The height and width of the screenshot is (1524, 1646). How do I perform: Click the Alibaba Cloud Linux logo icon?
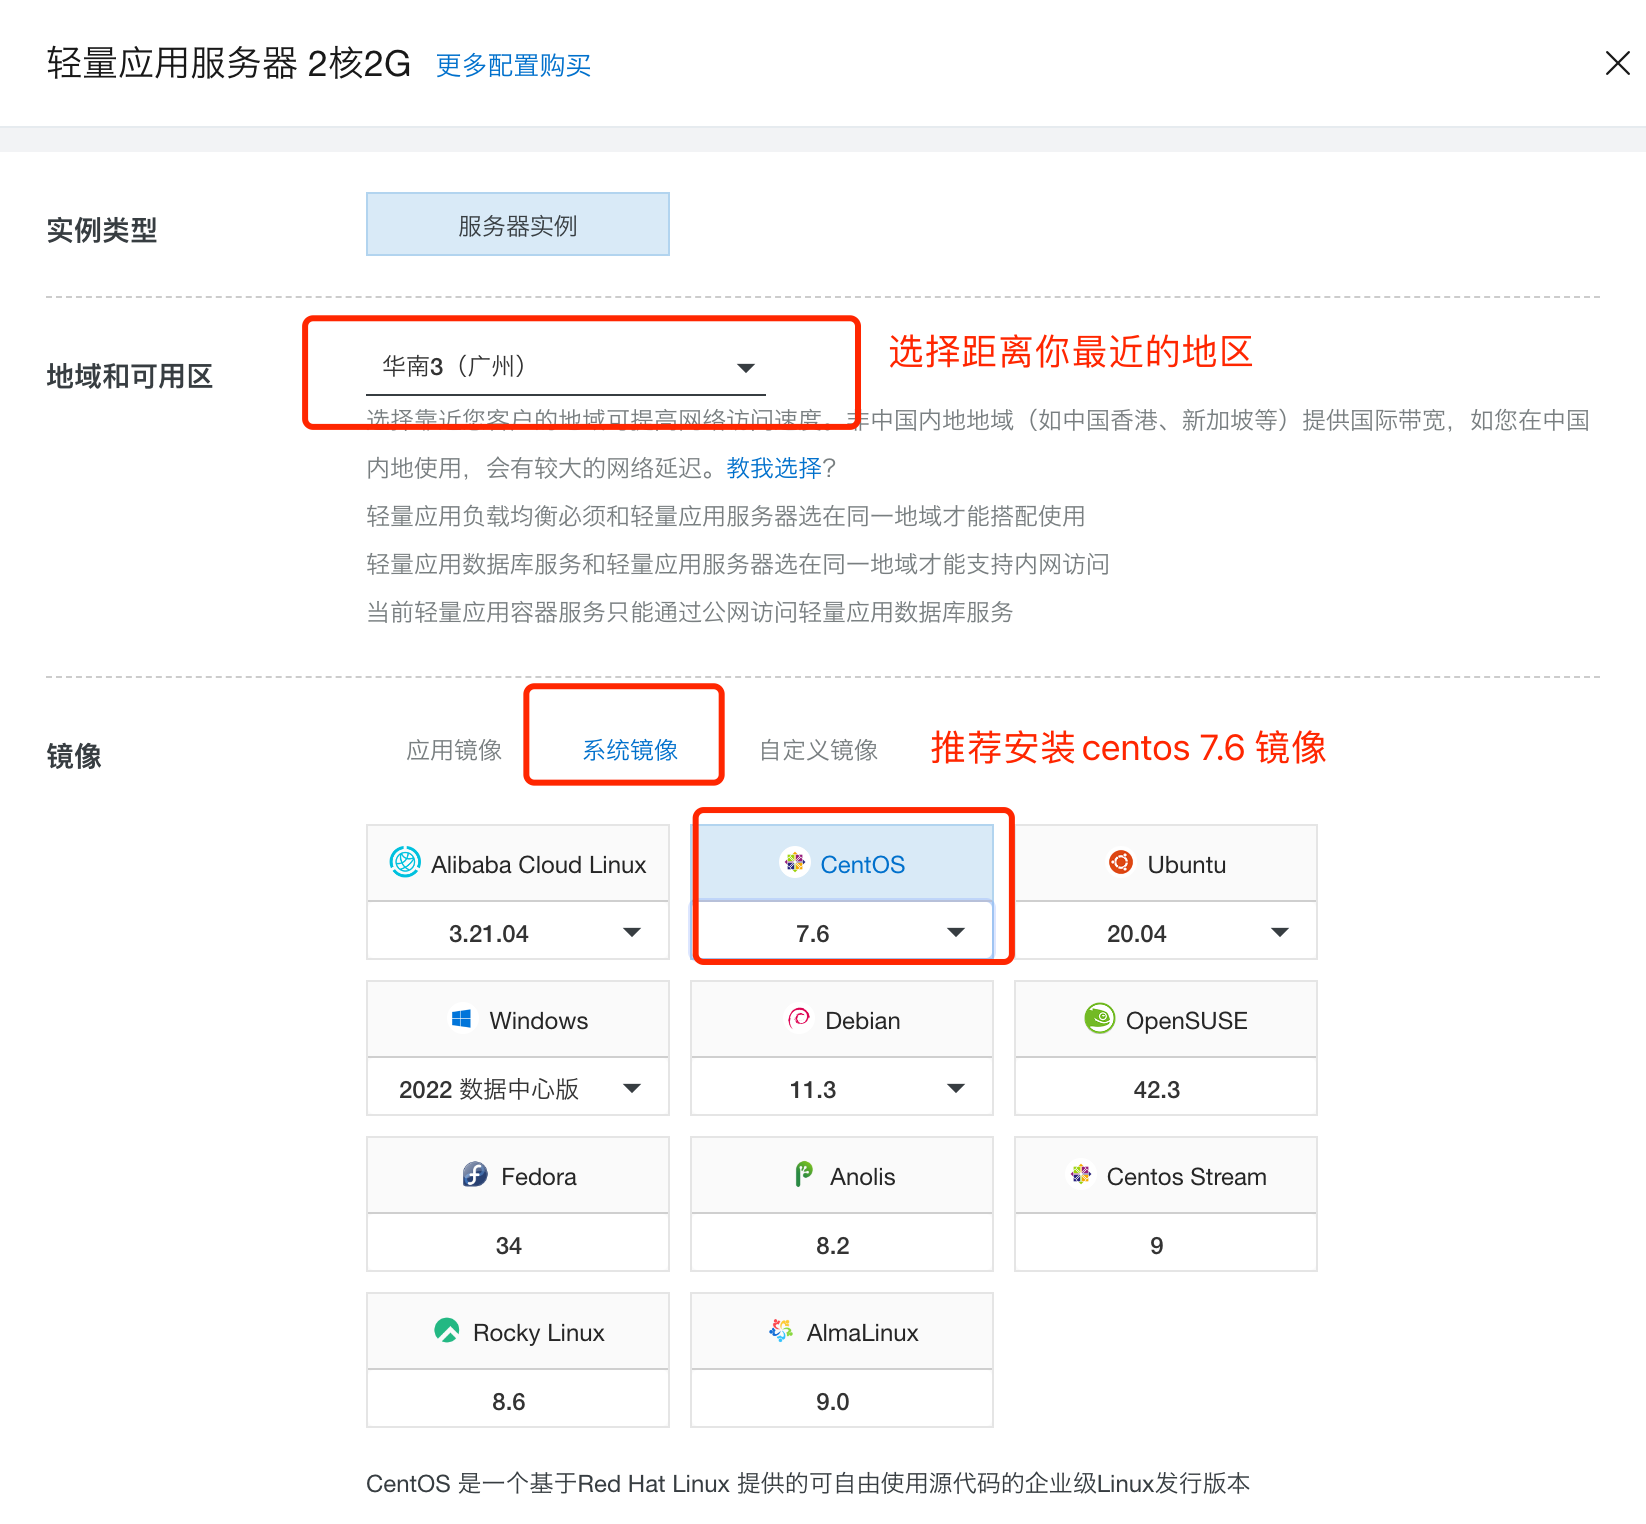click(405, 862)
